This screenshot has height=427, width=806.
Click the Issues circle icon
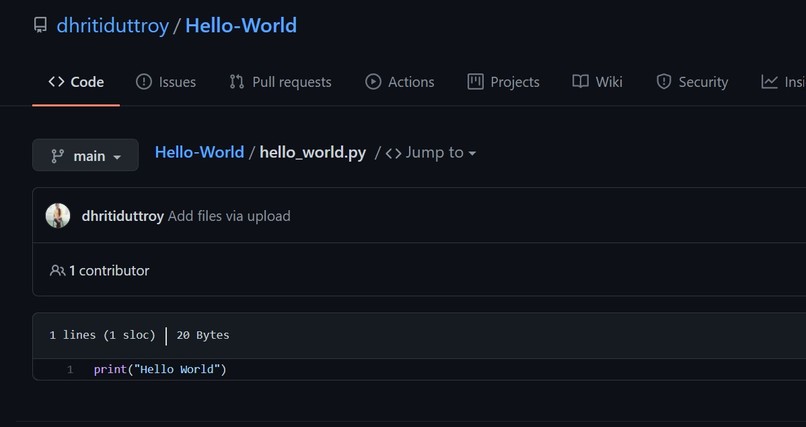(144, 82)
